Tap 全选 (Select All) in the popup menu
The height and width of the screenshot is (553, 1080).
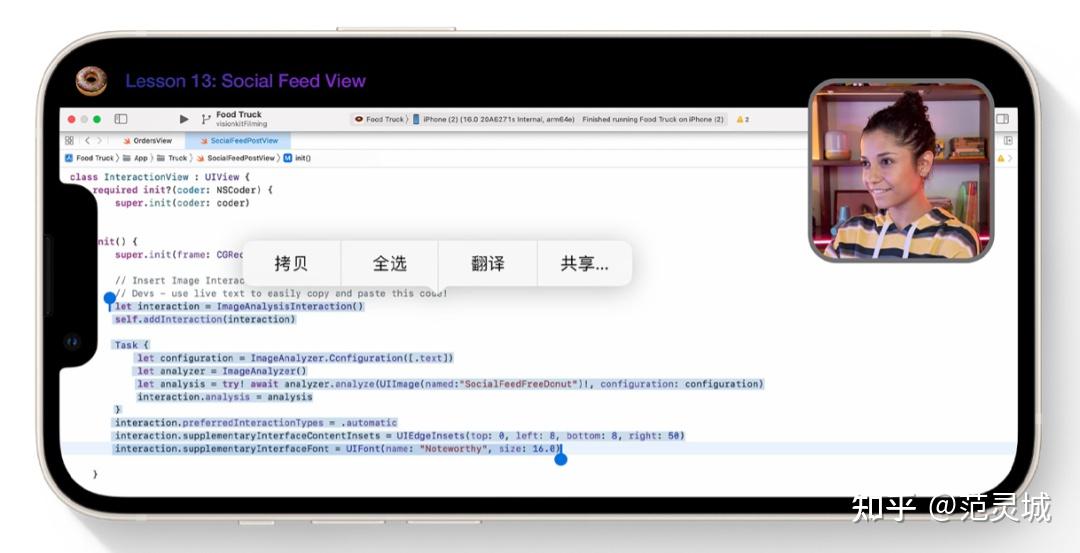pyautogui.click(x=390, y=264)
